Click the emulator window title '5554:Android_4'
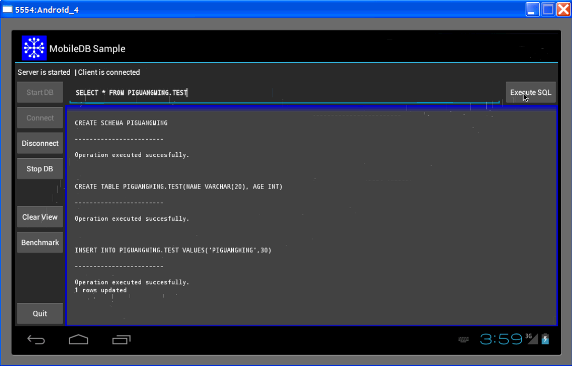The height and width of the screenshot is (366, 572). [x=47, y=10]
